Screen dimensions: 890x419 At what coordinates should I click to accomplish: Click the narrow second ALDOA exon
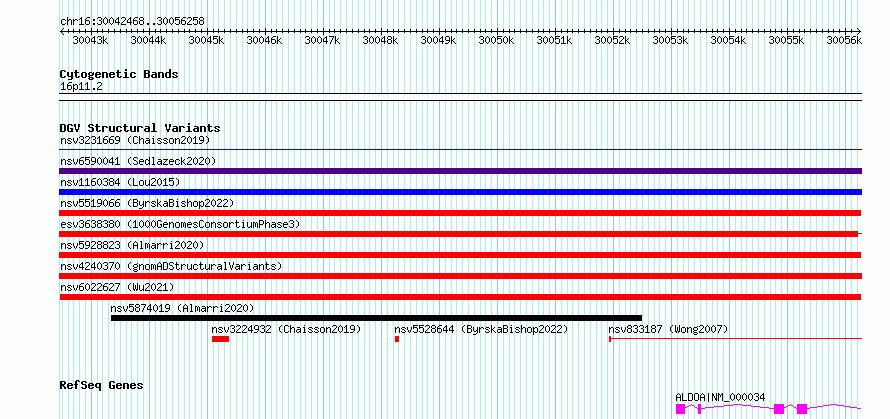point(700,409)
